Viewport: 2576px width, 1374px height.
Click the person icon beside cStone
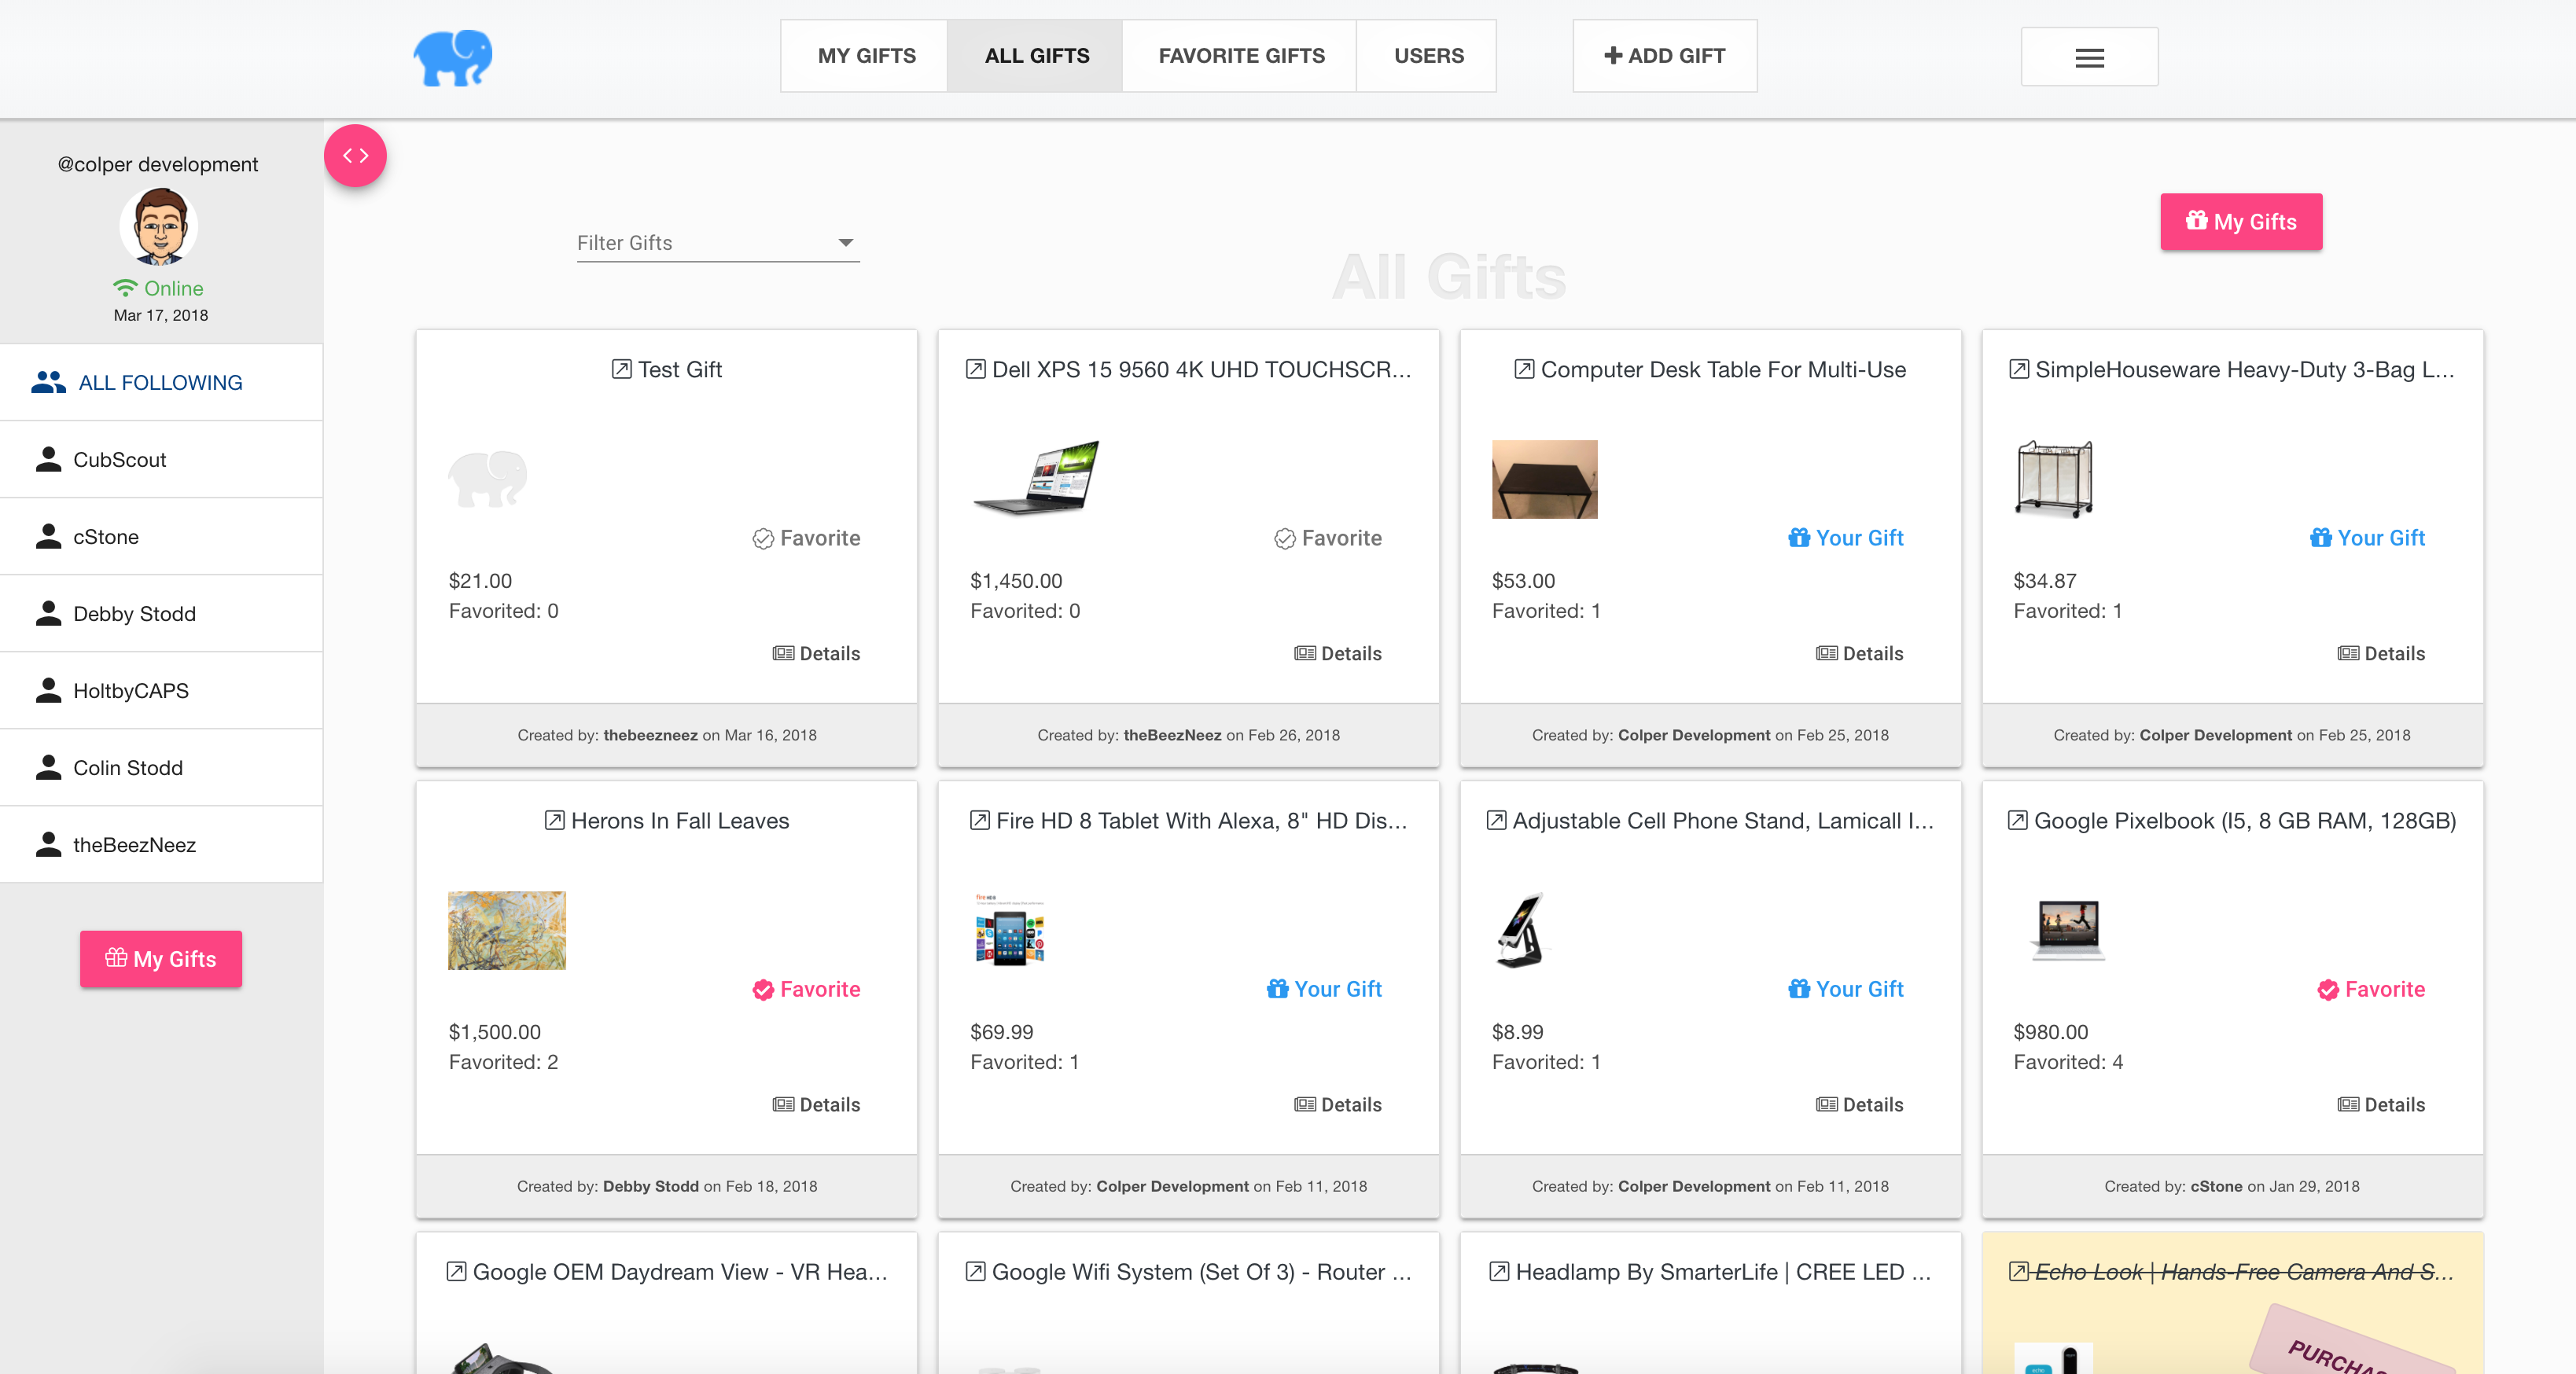click(48, 536)
